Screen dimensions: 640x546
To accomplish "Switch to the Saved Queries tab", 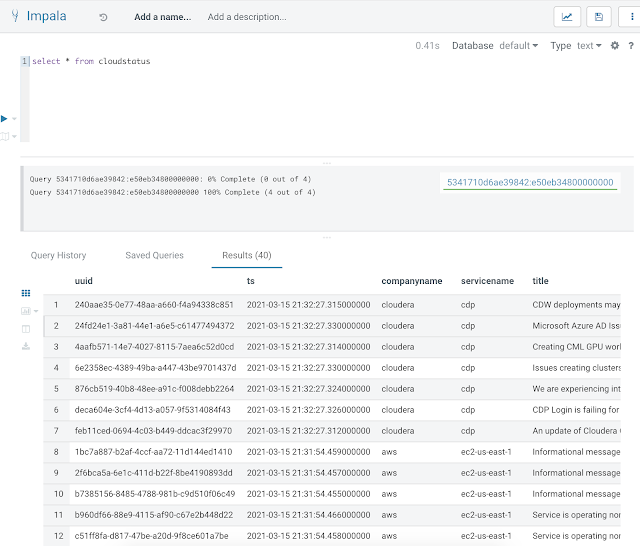I will tap(154, 255).
